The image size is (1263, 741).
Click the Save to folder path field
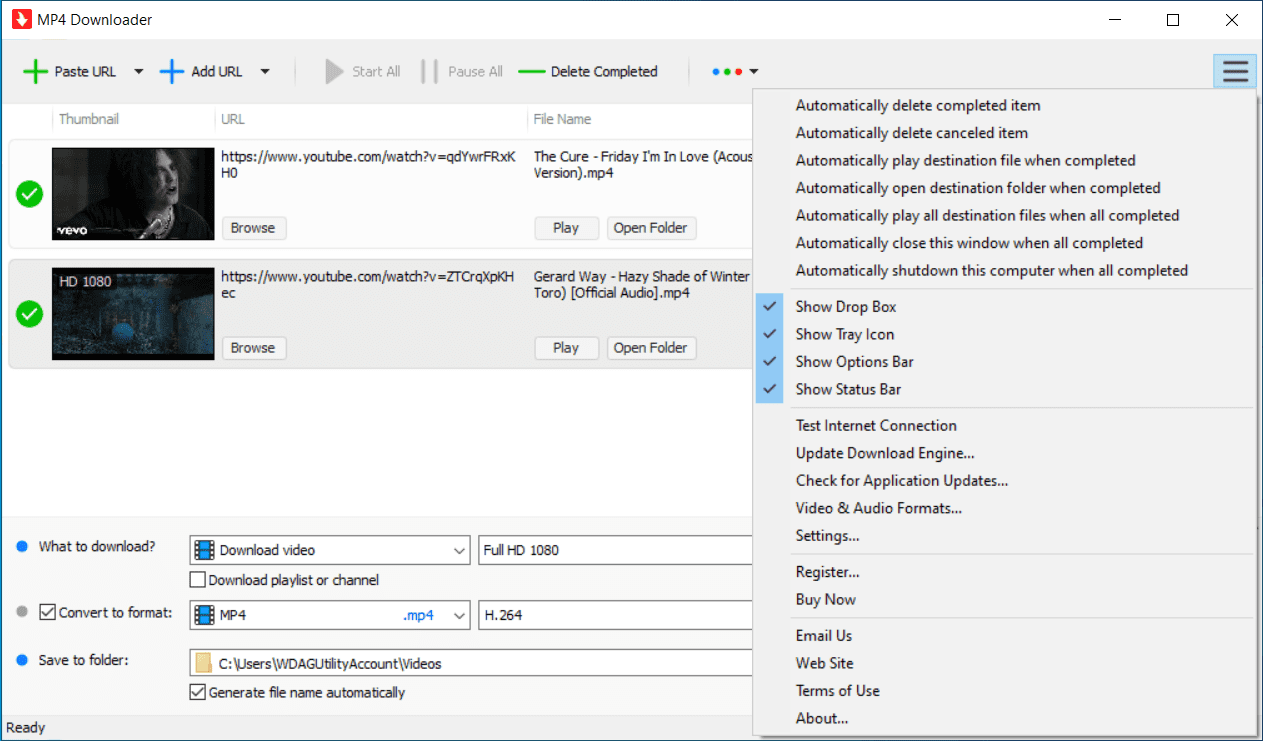(471, 663)
